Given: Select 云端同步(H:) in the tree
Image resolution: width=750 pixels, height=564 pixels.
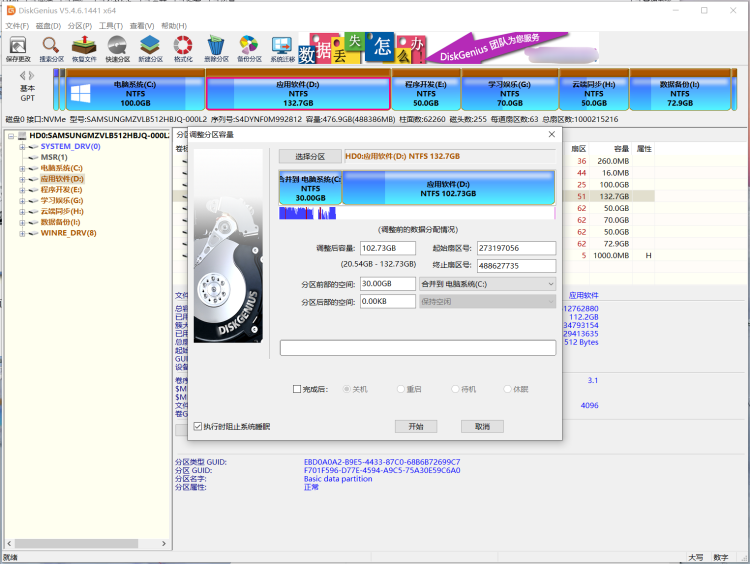Looking at the screenshot, I should coord(62,211).
